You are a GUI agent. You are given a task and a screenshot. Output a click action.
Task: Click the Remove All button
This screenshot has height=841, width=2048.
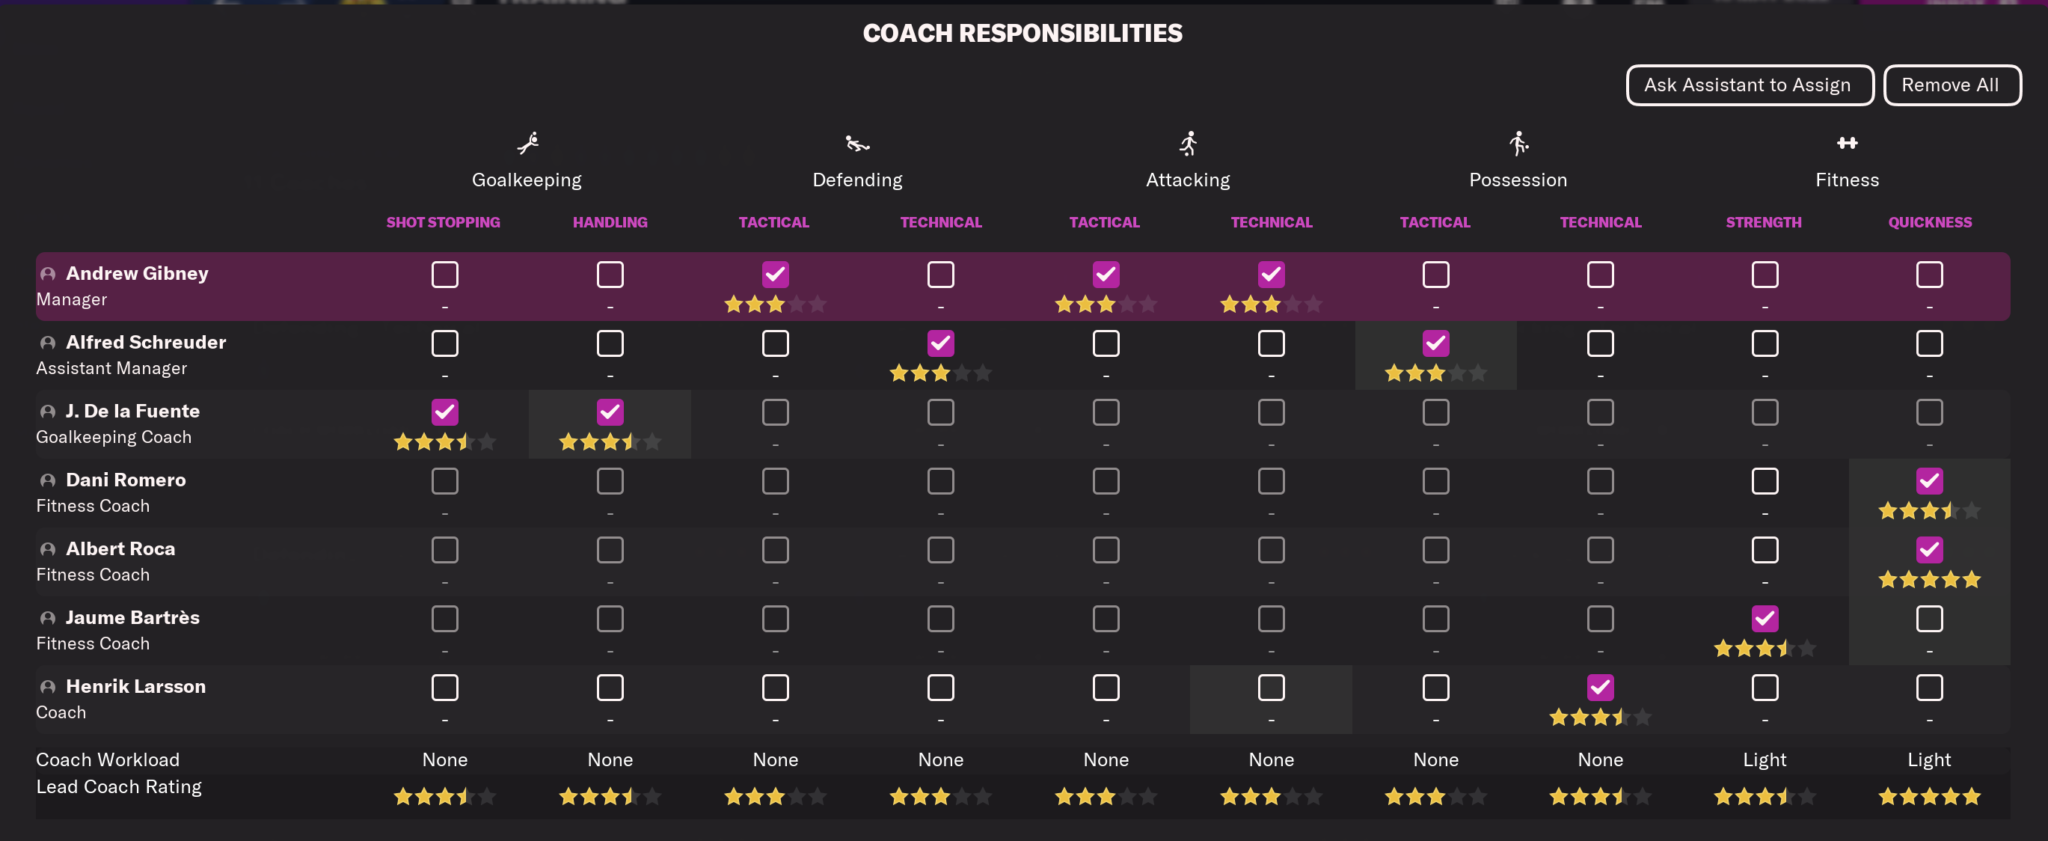click(x=1951, y=85)
